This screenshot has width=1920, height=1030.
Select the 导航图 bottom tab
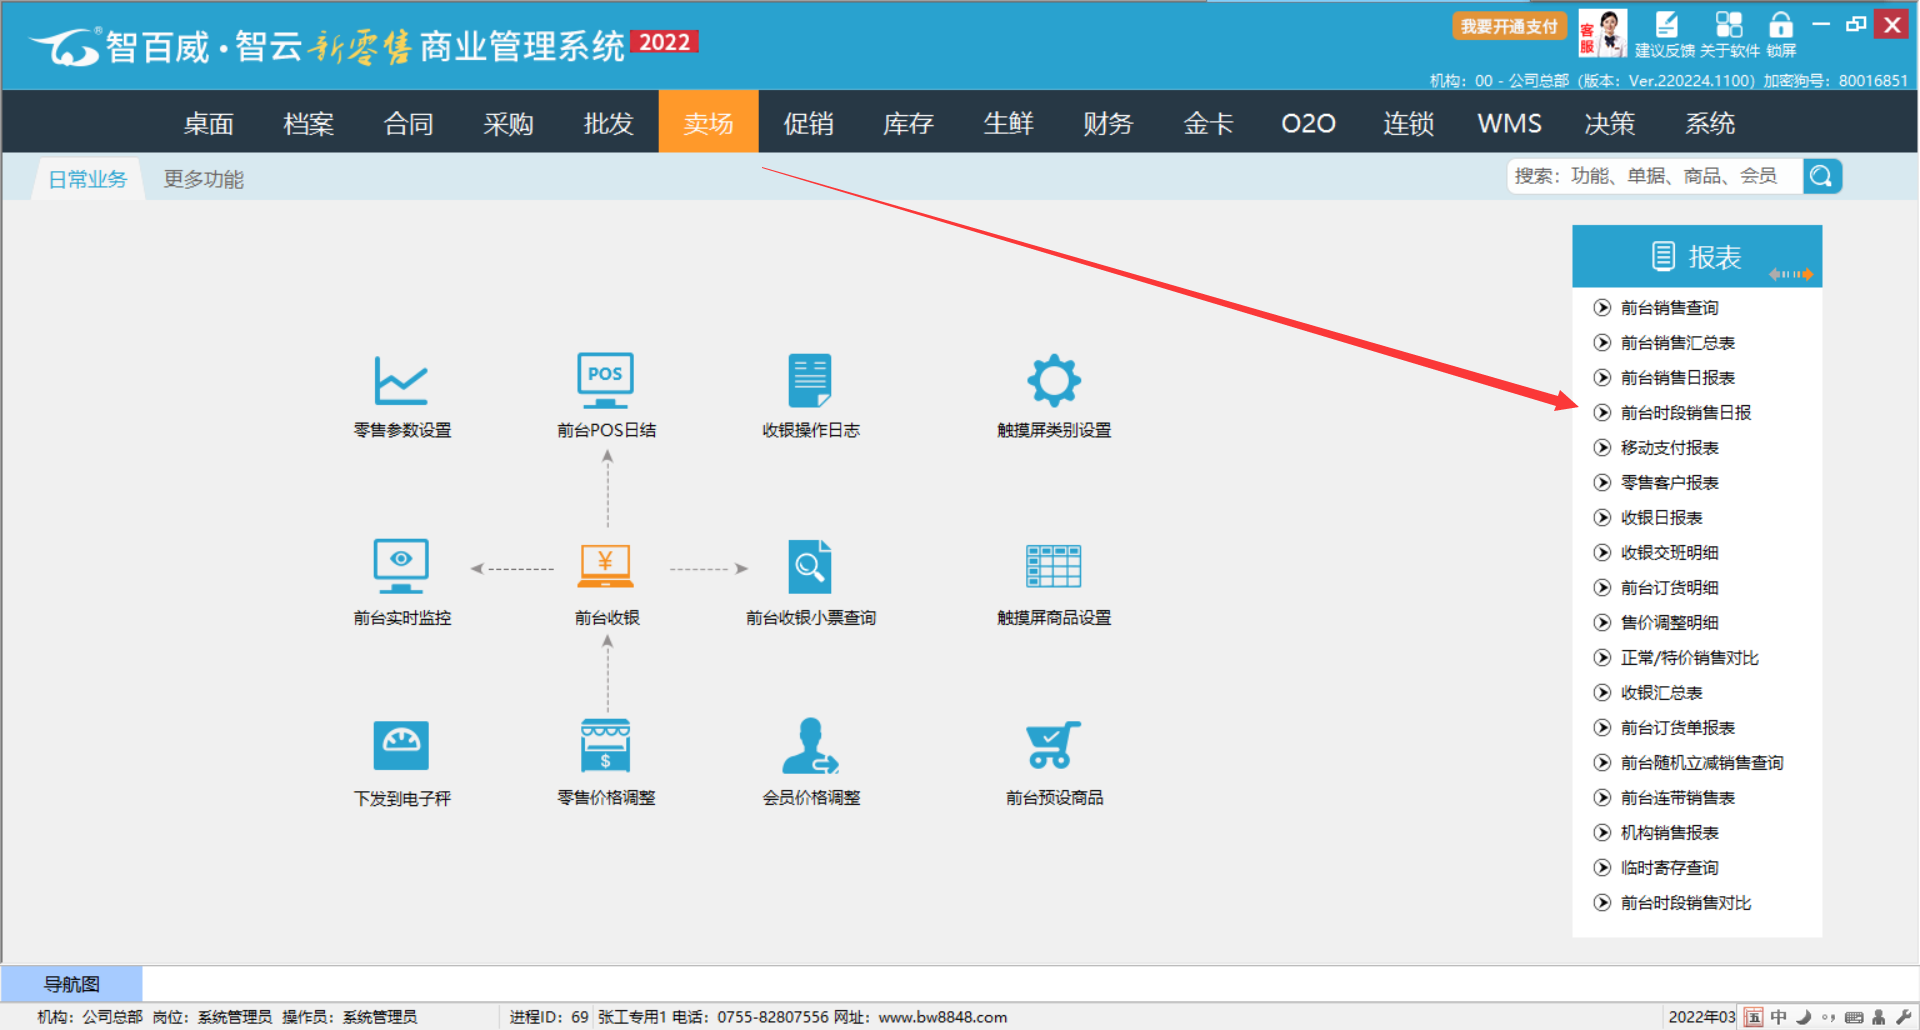coord(72,984)
